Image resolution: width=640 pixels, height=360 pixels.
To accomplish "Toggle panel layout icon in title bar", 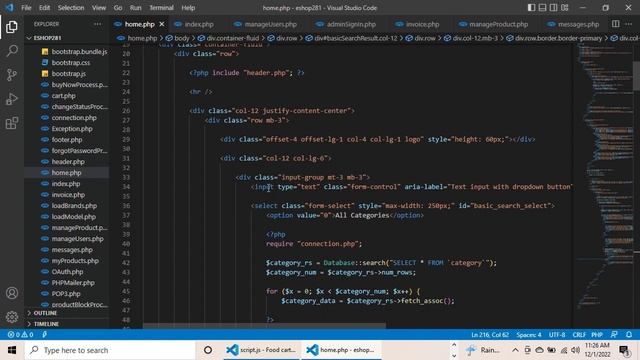I will click(542, 8).
